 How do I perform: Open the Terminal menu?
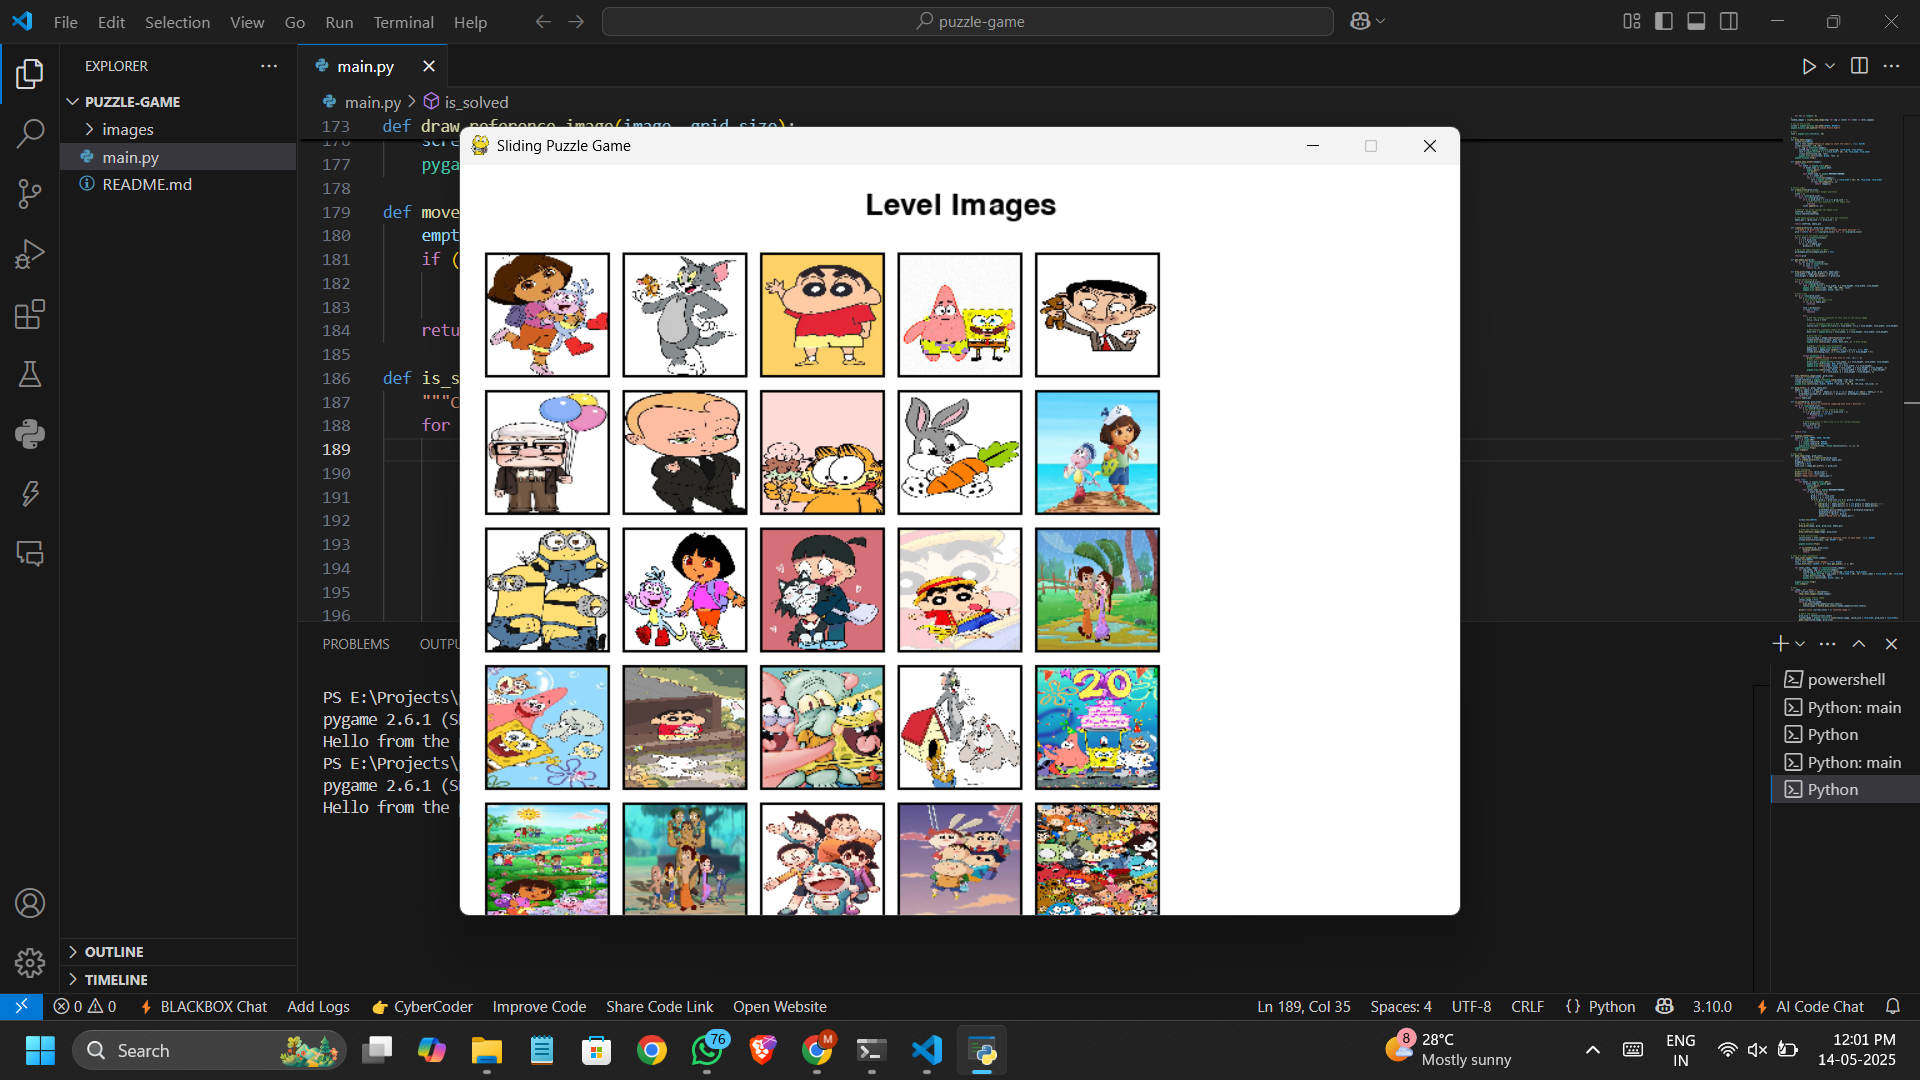[x=403, y=22]
